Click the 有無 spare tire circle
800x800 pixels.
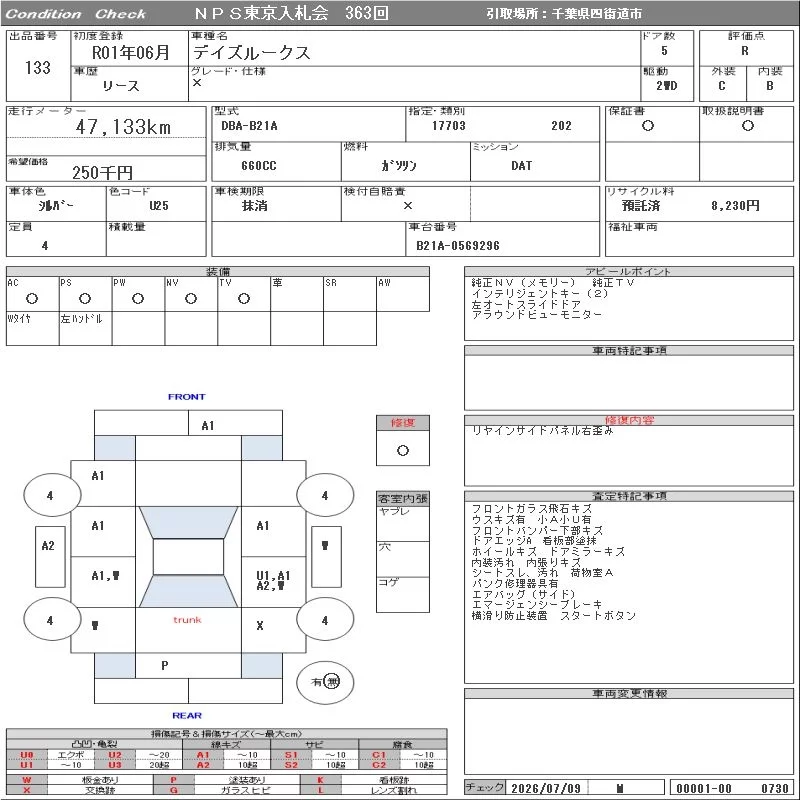click(x=325, y=682)
